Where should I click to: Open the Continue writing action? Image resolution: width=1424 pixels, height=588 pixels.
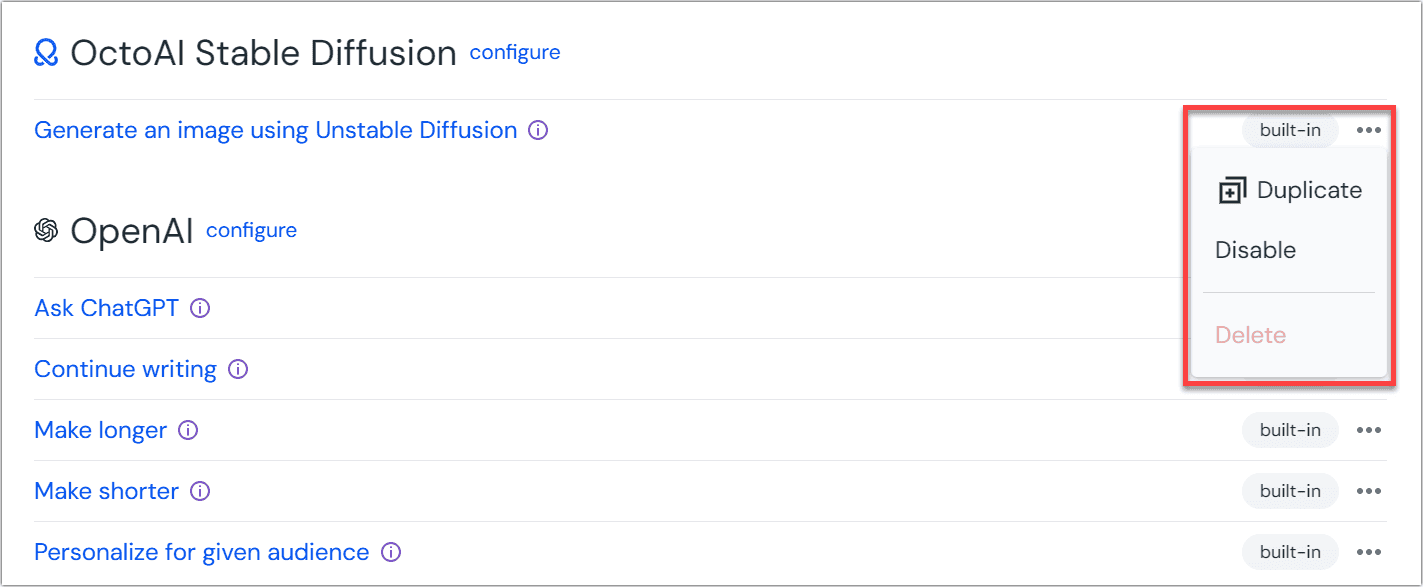(x=125, y=370)
